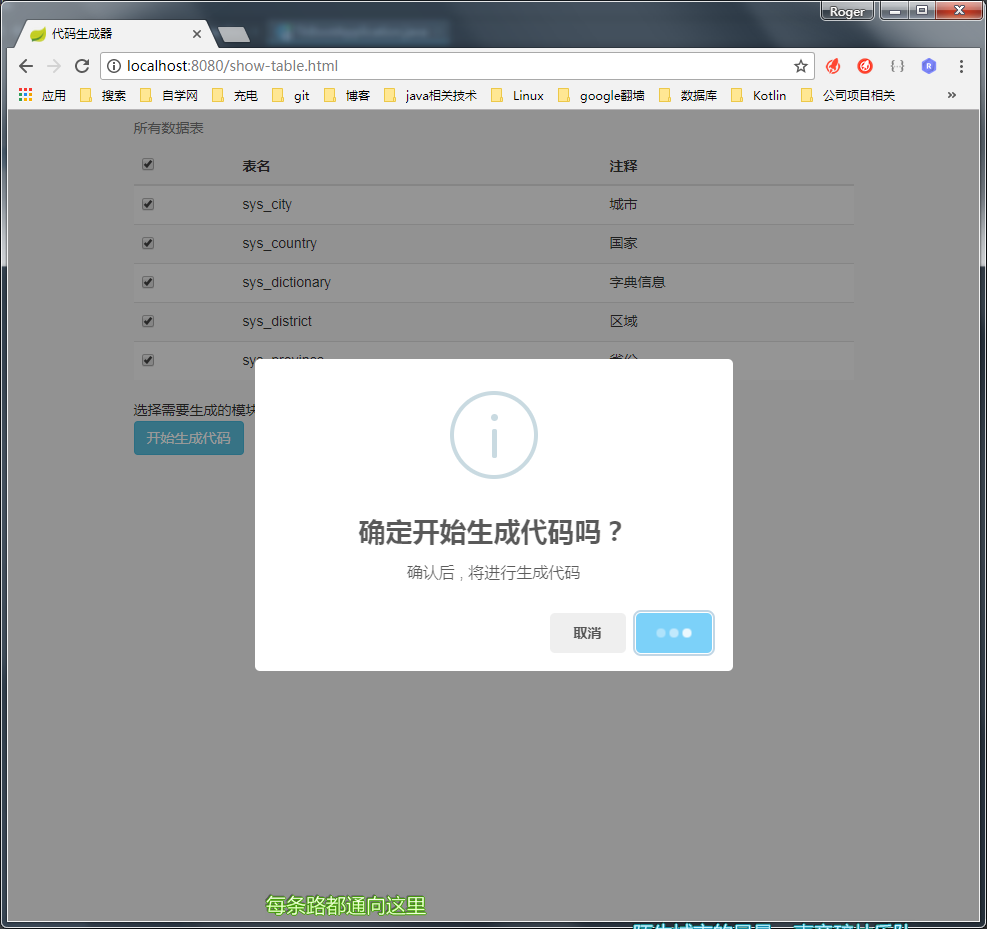Click the address bar URL field
The width and height of the screenshot is (987, 929).
456,66
